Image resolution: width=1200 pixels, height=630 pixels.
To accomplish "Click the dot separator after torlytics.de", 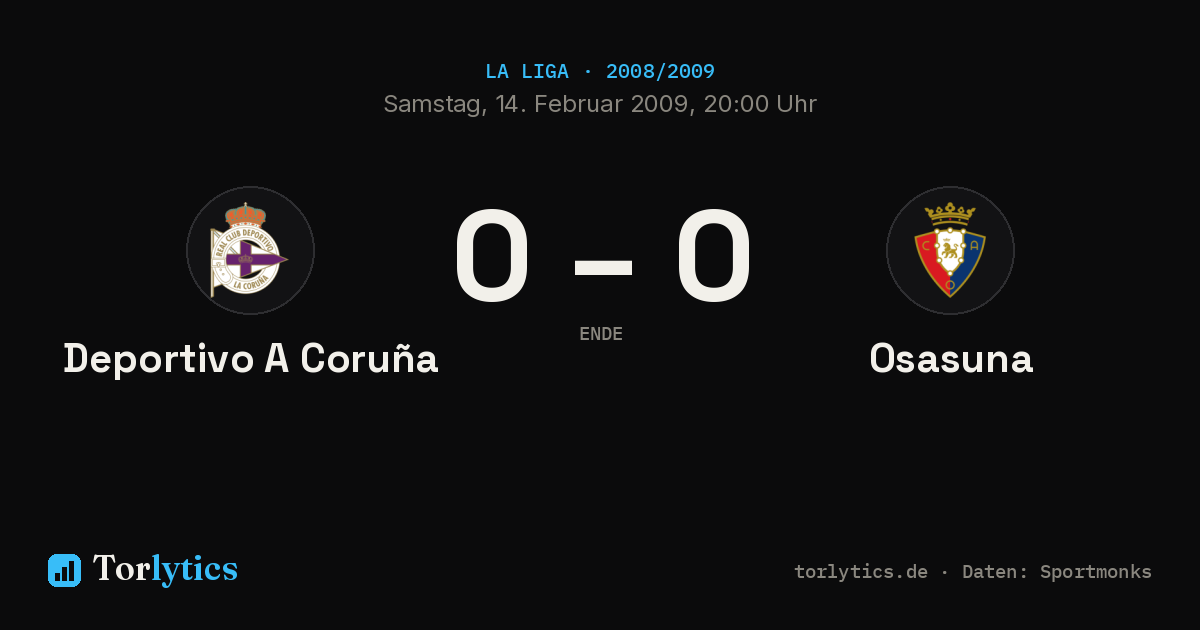I will 945,572.
